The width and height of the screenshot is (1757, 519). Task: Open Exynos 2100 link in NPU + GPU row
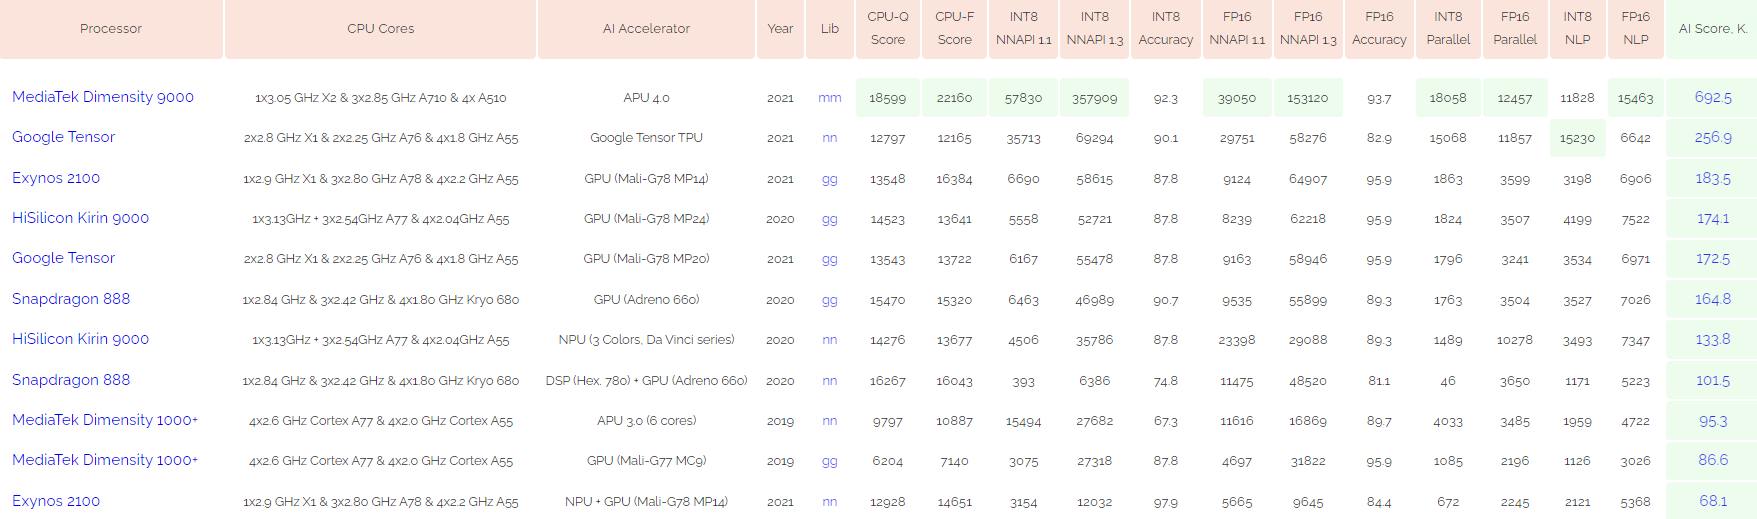click(x=56, y=501)
